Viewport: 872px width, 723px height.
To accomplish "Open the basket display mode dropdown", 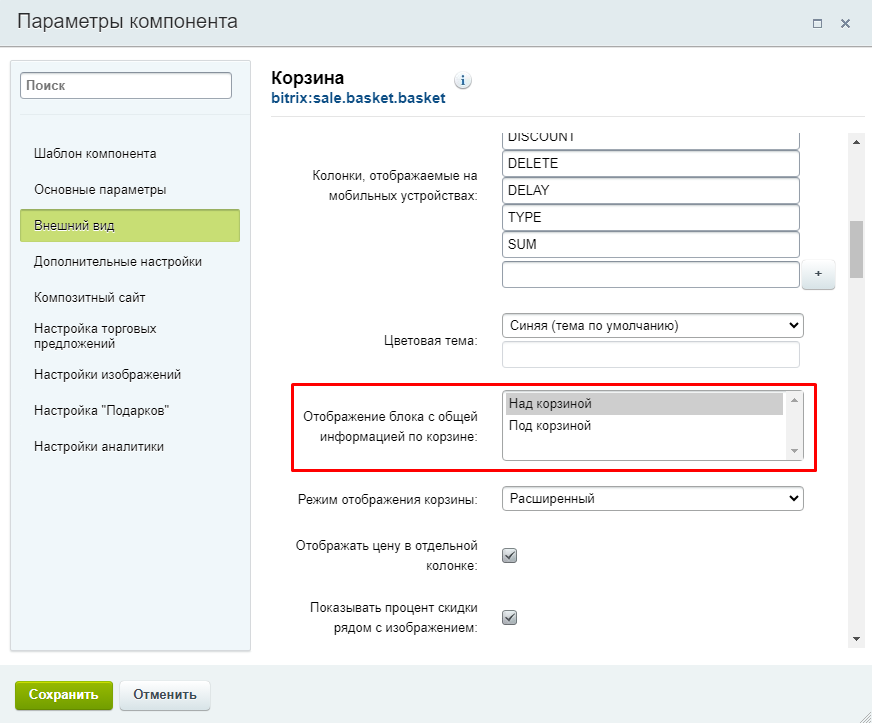I will pyautogui.click(x=652, y=498).
